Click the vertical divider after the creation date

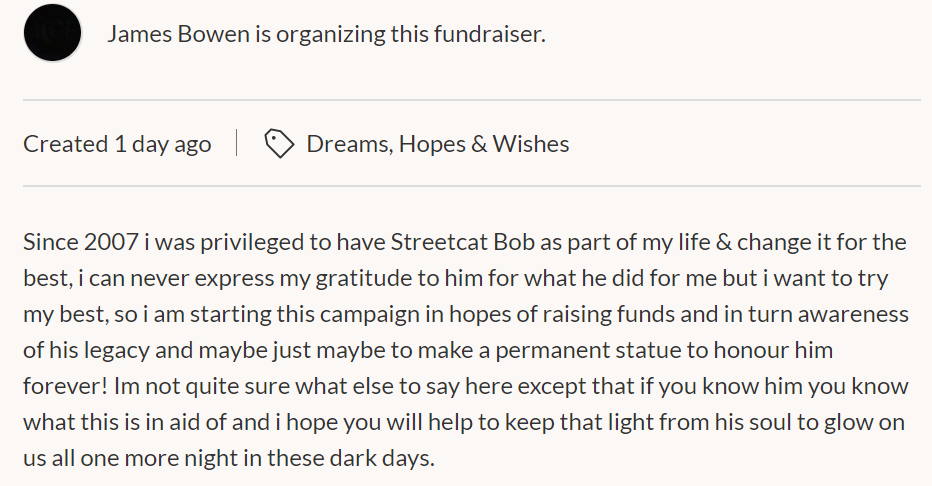tap(237, 143)
